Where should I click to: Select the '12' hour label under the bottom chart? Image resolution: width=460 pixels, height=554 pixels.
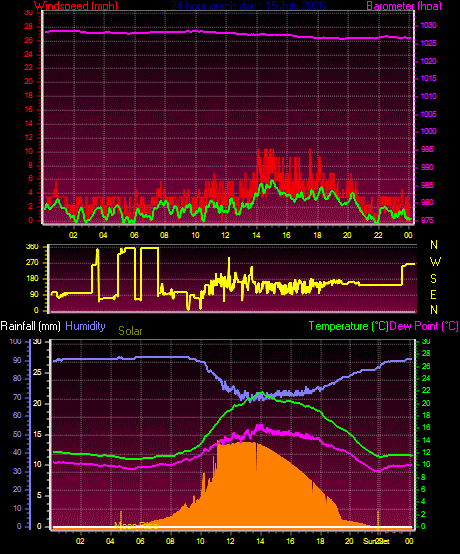tap(230, 541)
